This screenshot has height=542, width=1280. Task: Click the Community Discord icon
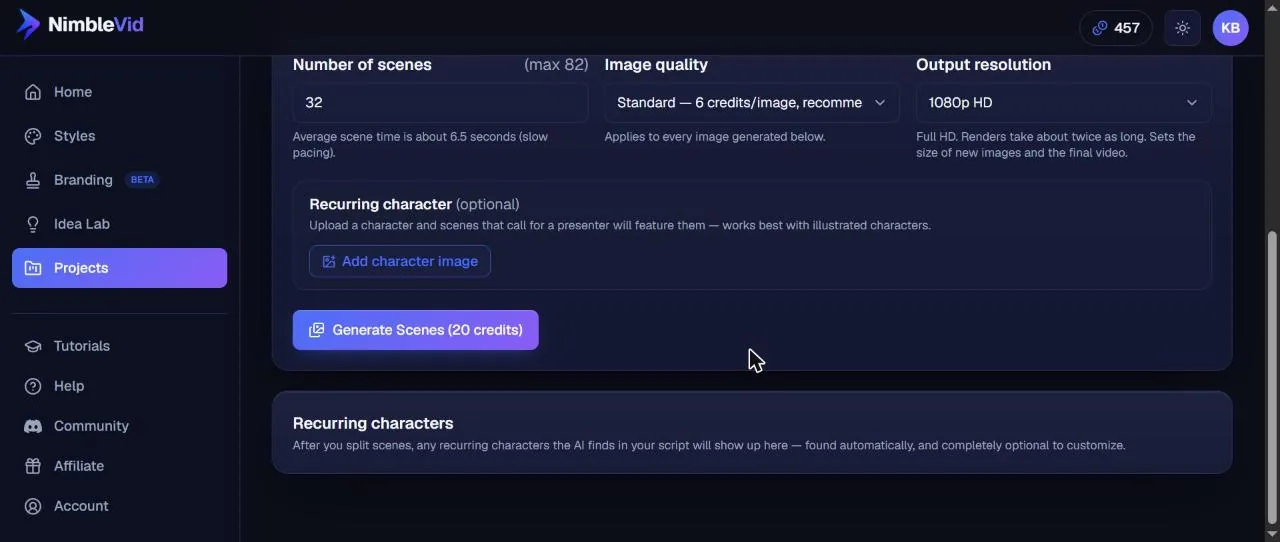(x=33, y=426)
